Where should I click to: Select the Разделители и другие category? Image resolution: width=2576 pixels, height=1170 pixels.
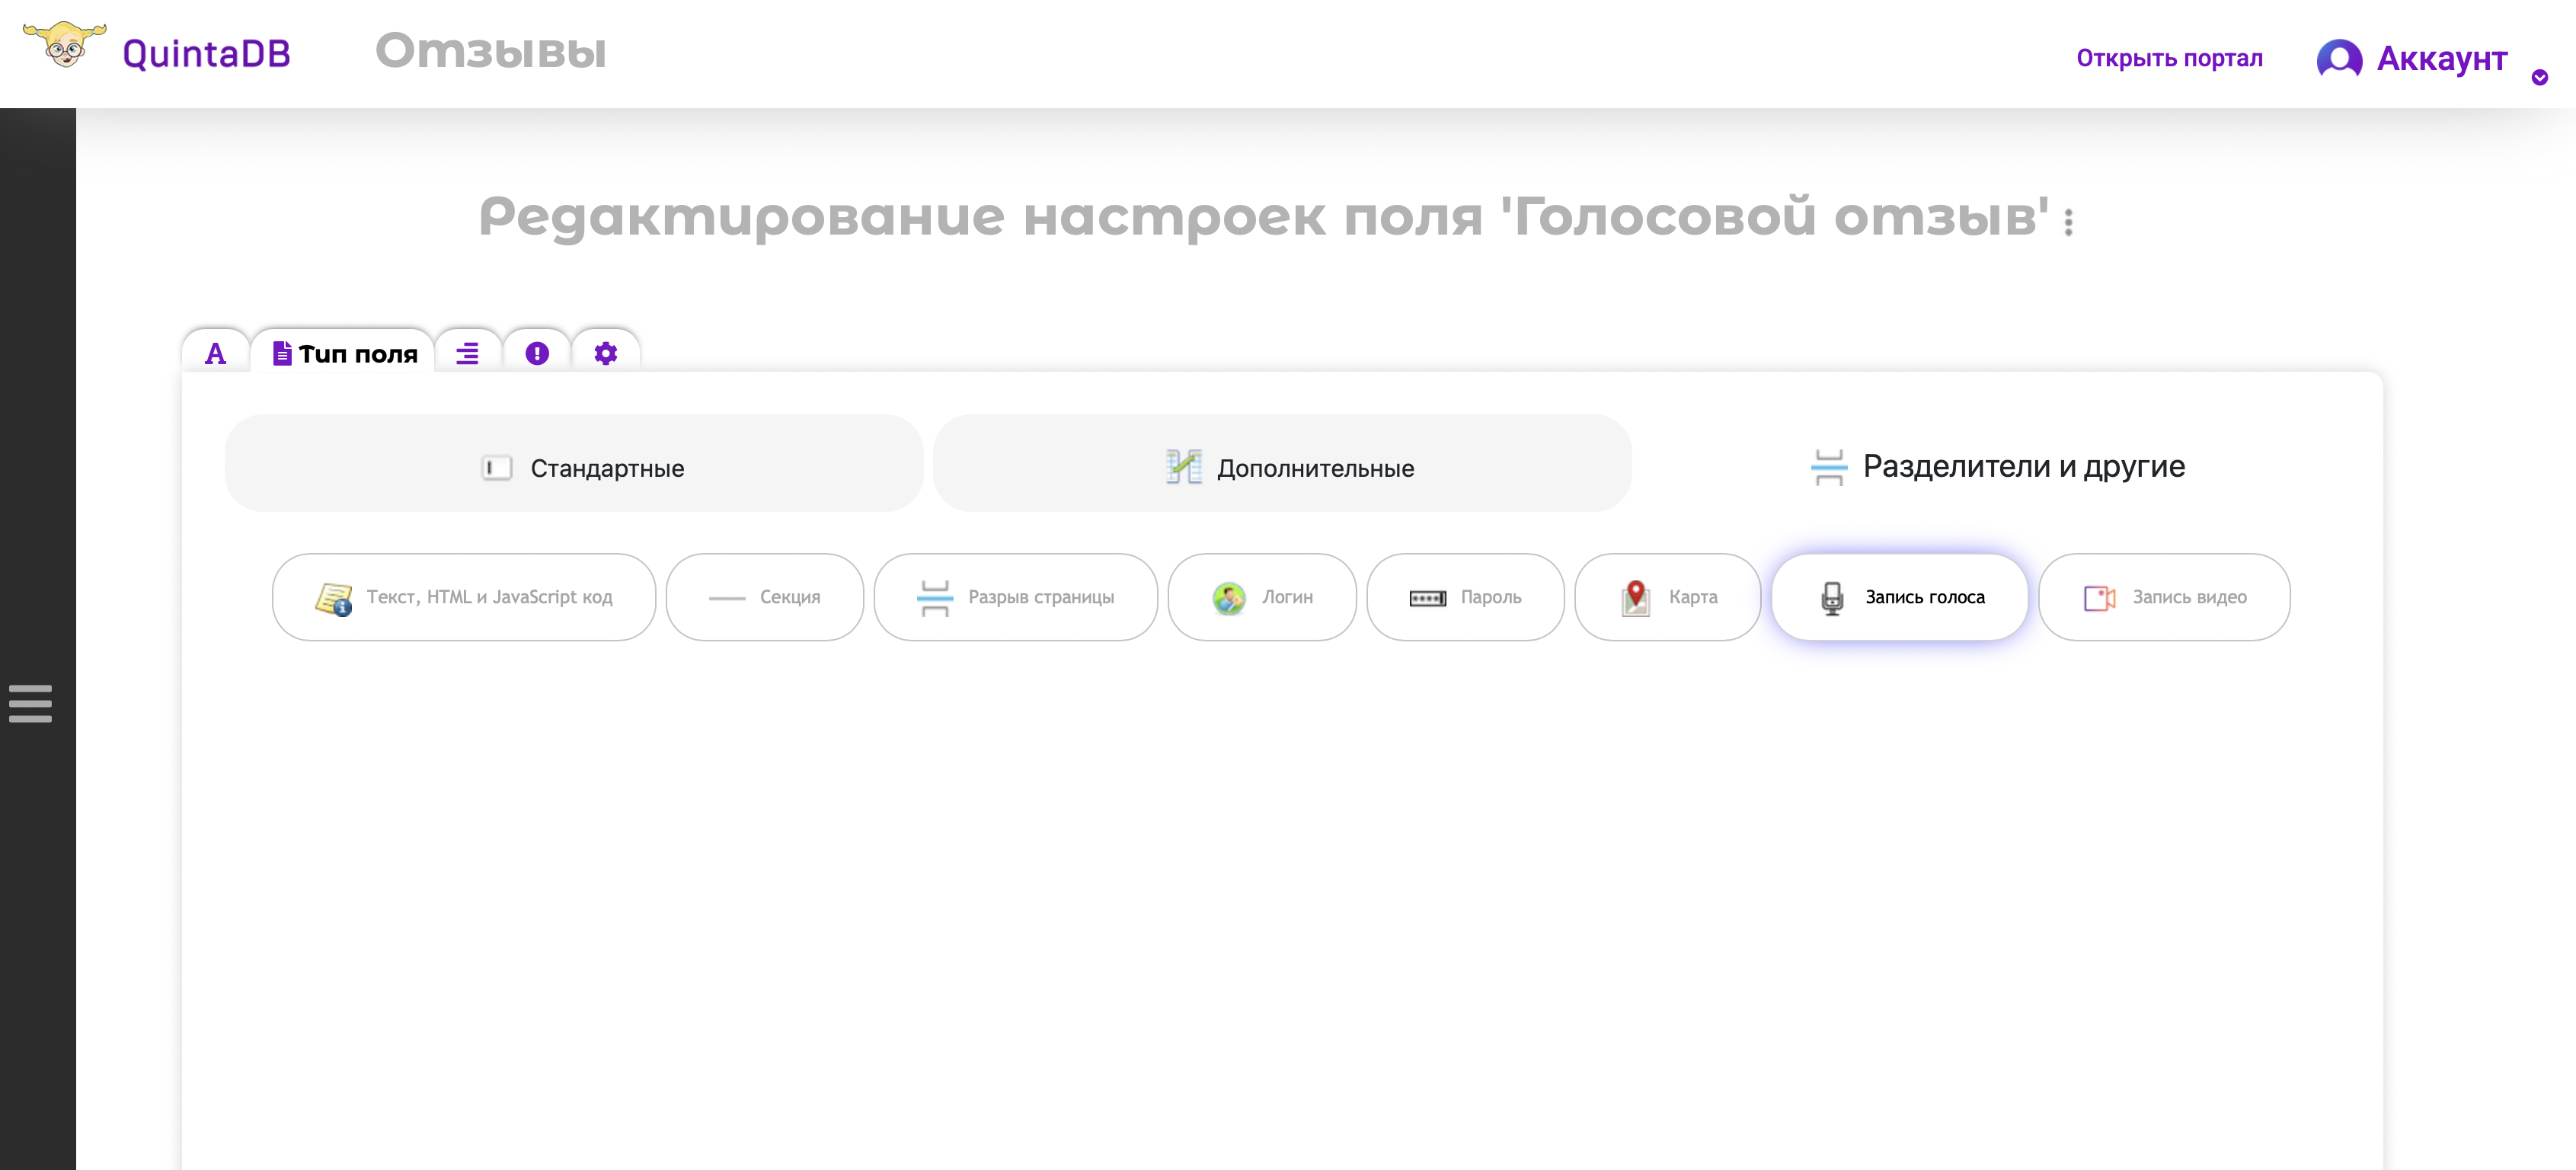coord(1997,466)
